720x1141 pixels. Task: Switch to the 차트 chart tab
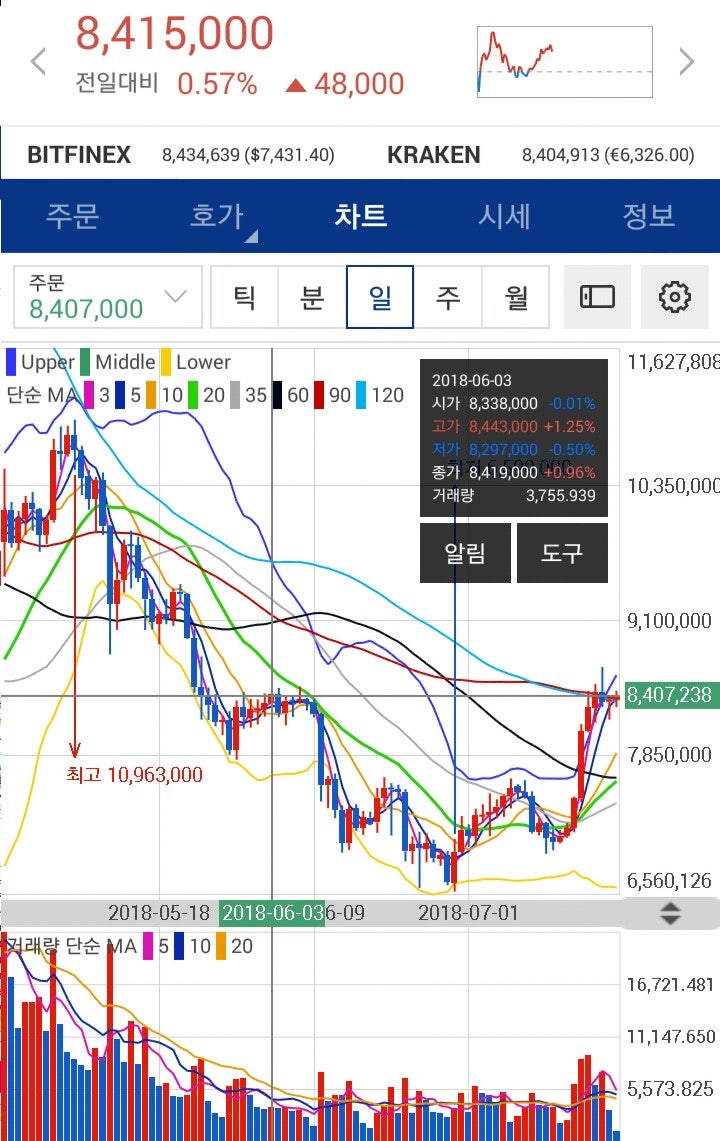click(360, 216)
